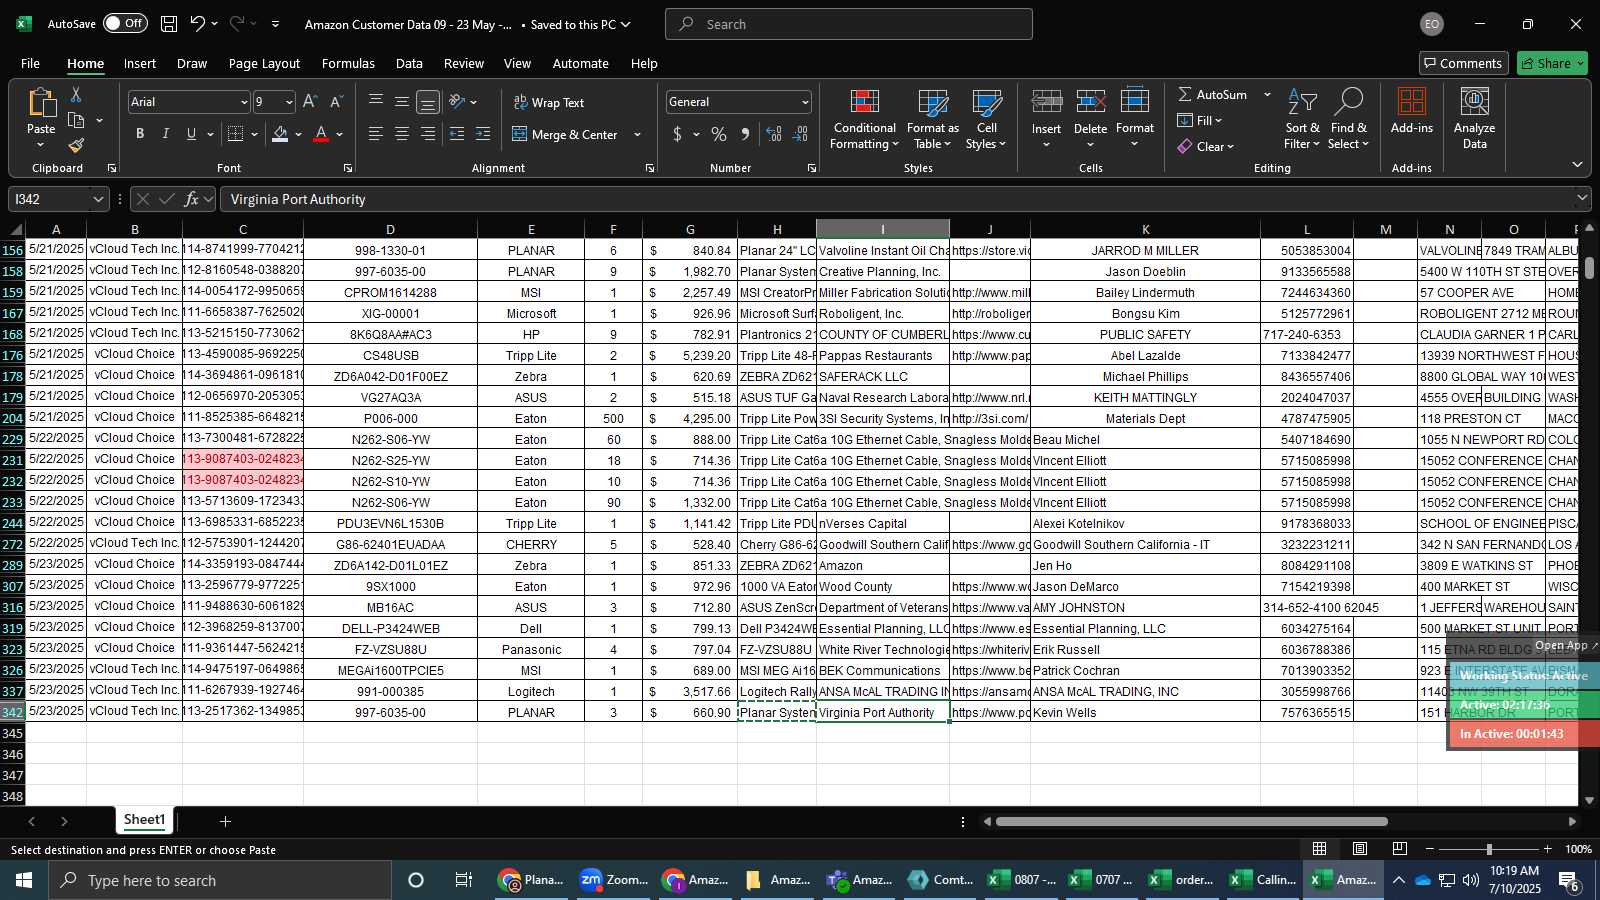Switch to Page Layout view icon

[x=1360, y=849]
